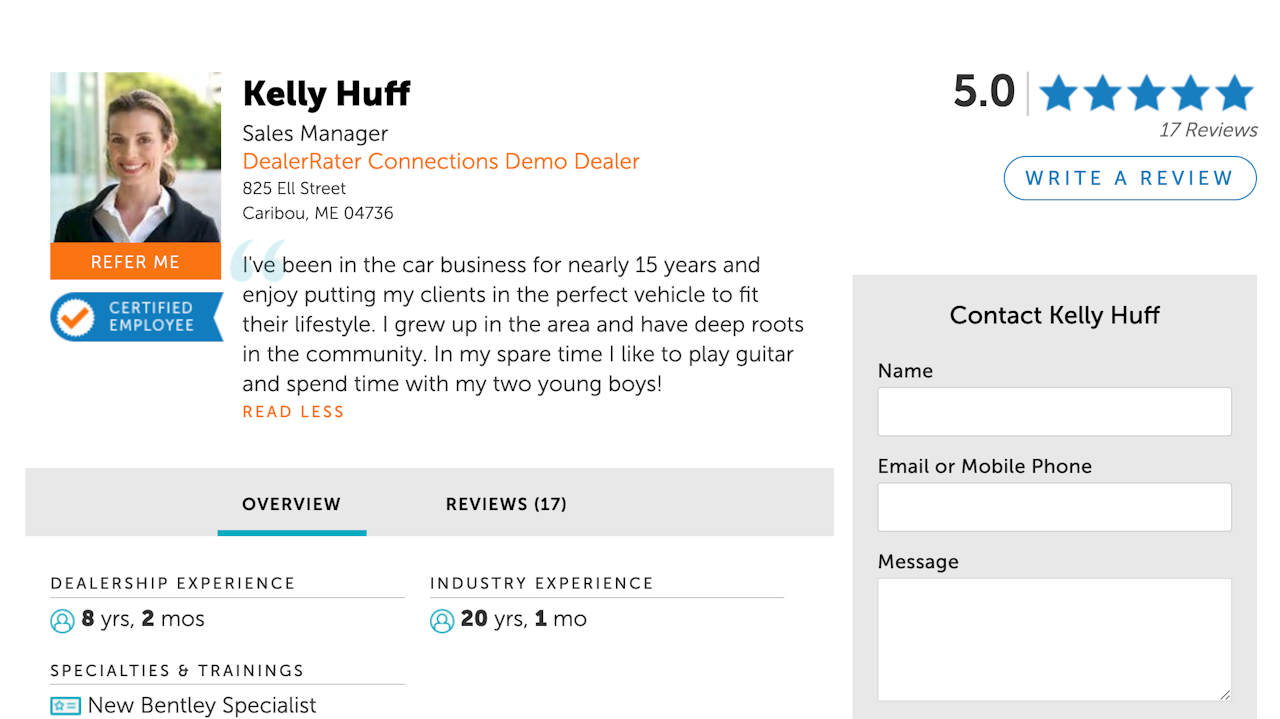
Task: Open the Reviews (17) tab
Action: pos(506,504)
